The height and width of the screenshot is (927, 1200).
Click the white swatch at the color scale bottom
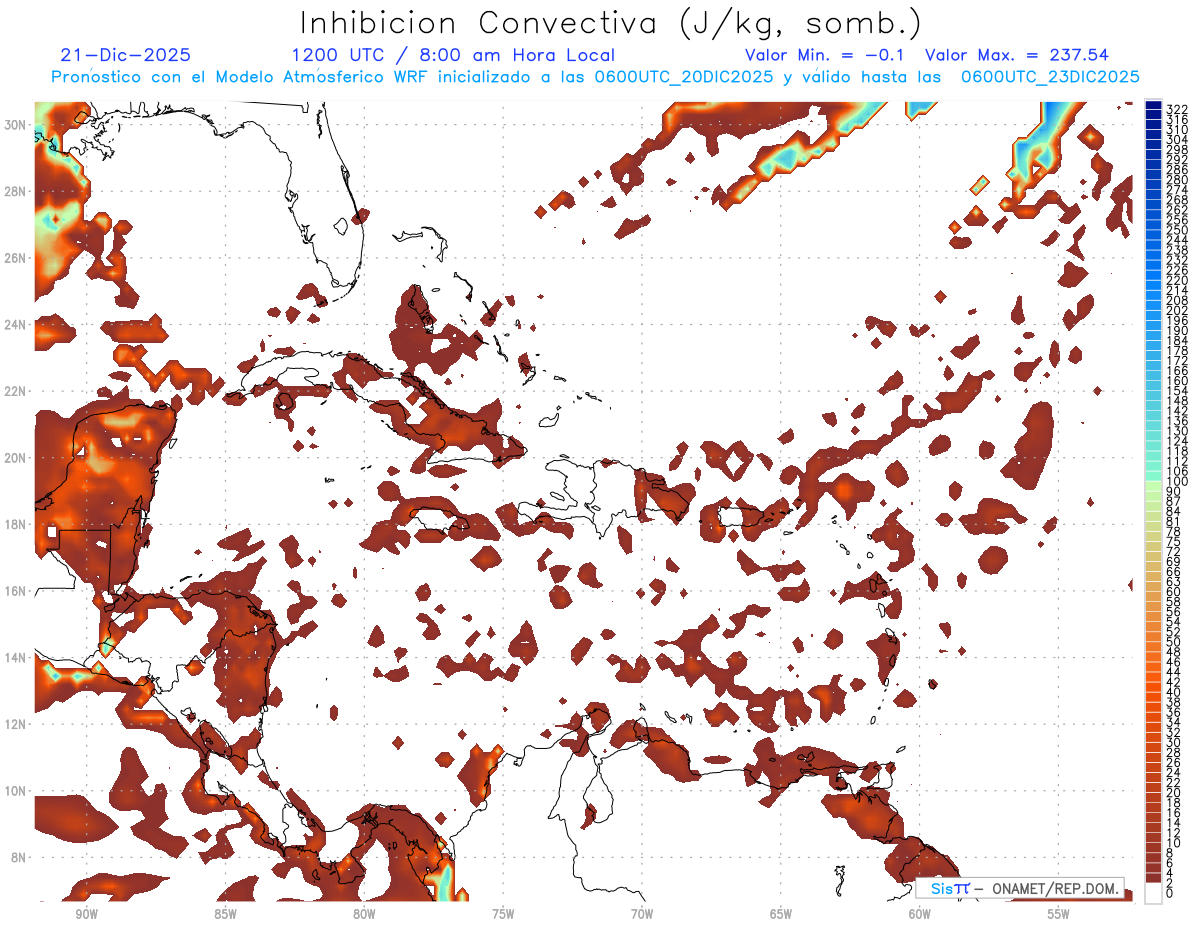tap(1154, 893)
